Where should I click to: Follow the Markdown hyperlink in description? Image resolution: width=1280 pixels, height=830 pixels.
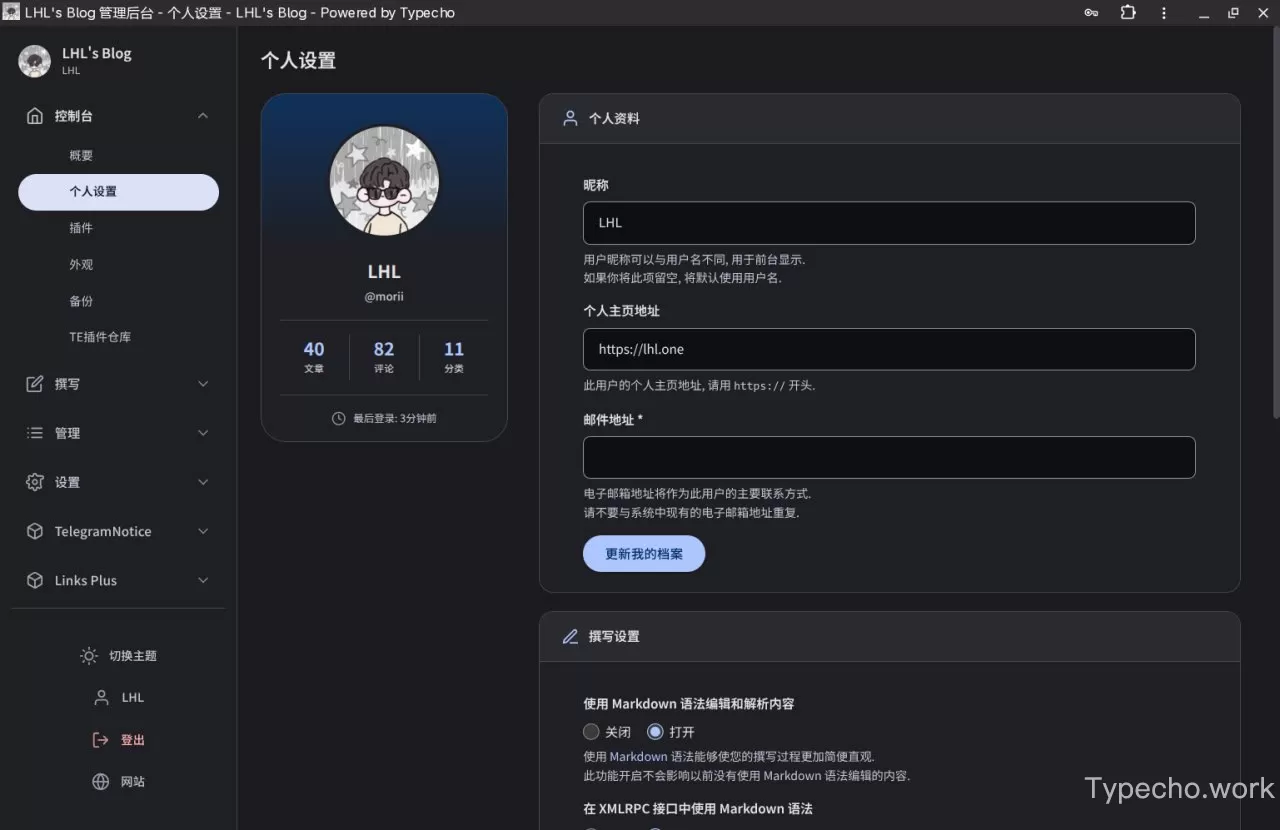[x=638, y=757]
